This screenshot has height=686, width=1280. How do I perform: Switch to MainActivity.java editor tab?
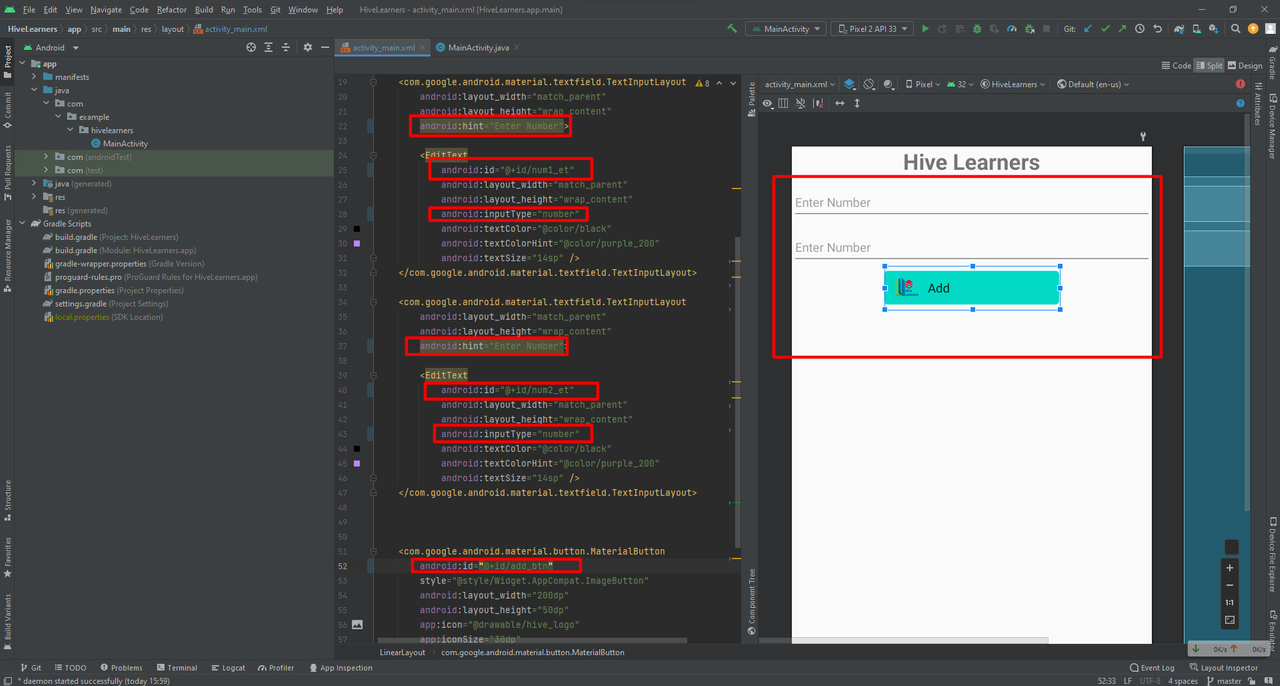477,47
